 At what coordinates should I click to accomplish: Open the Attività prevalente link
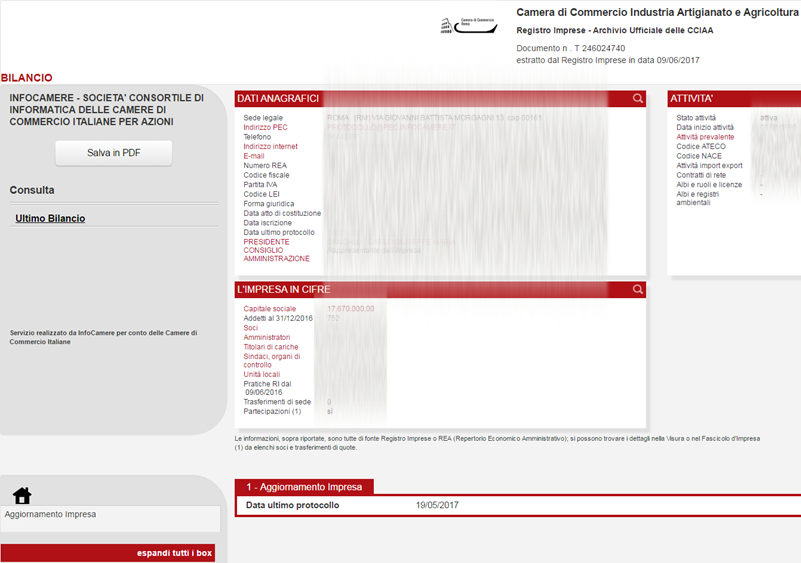tap(705, 137)
